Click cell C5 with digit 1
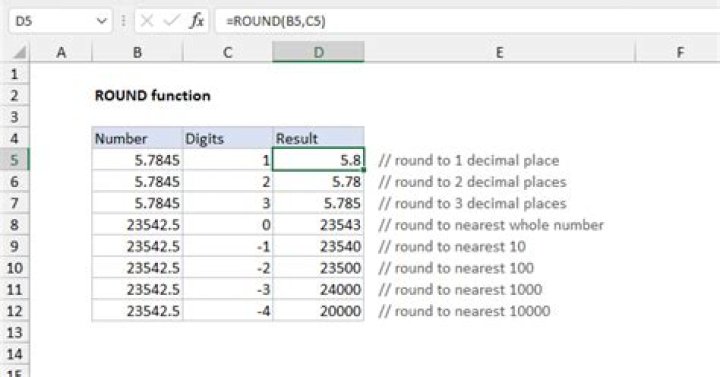This screenshot has height=377, width=720. 227,160
